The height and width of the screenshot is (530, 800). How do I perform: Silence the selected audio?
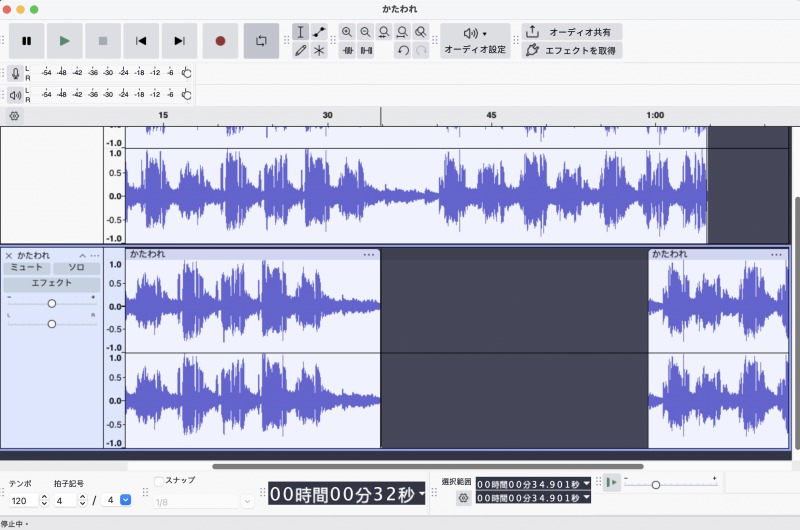tap(366, 50)
